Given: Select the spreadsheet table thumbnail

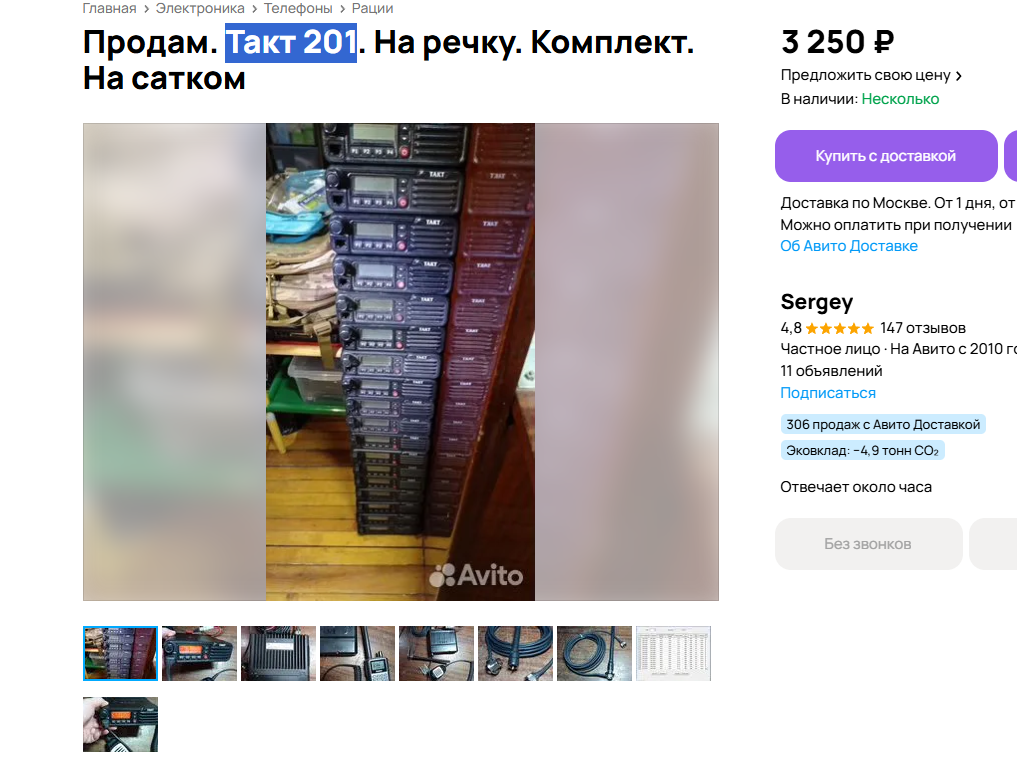Looking at the screenshot, I should pos(673,653).
